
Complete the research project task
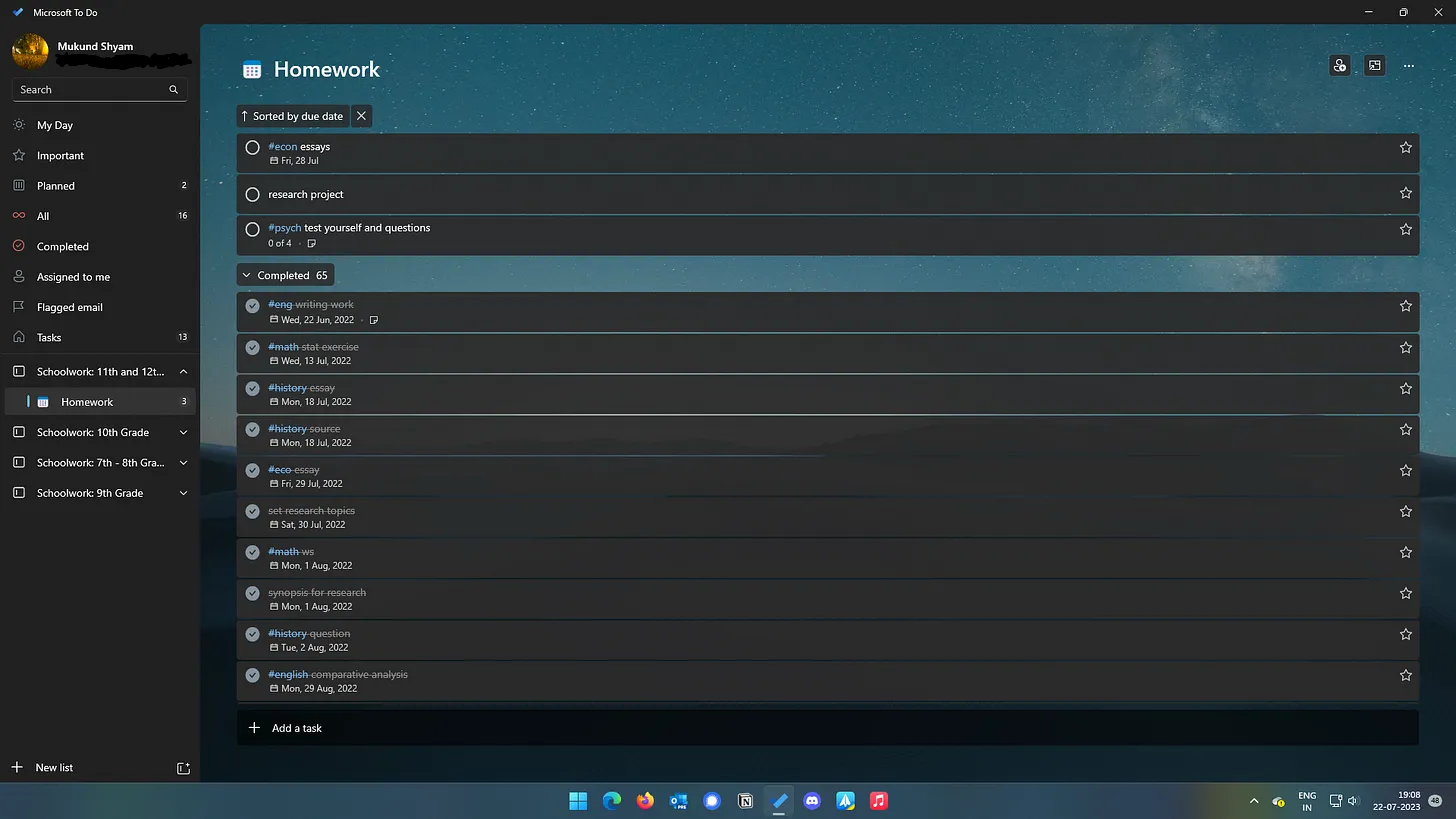(x=253, y=195)
